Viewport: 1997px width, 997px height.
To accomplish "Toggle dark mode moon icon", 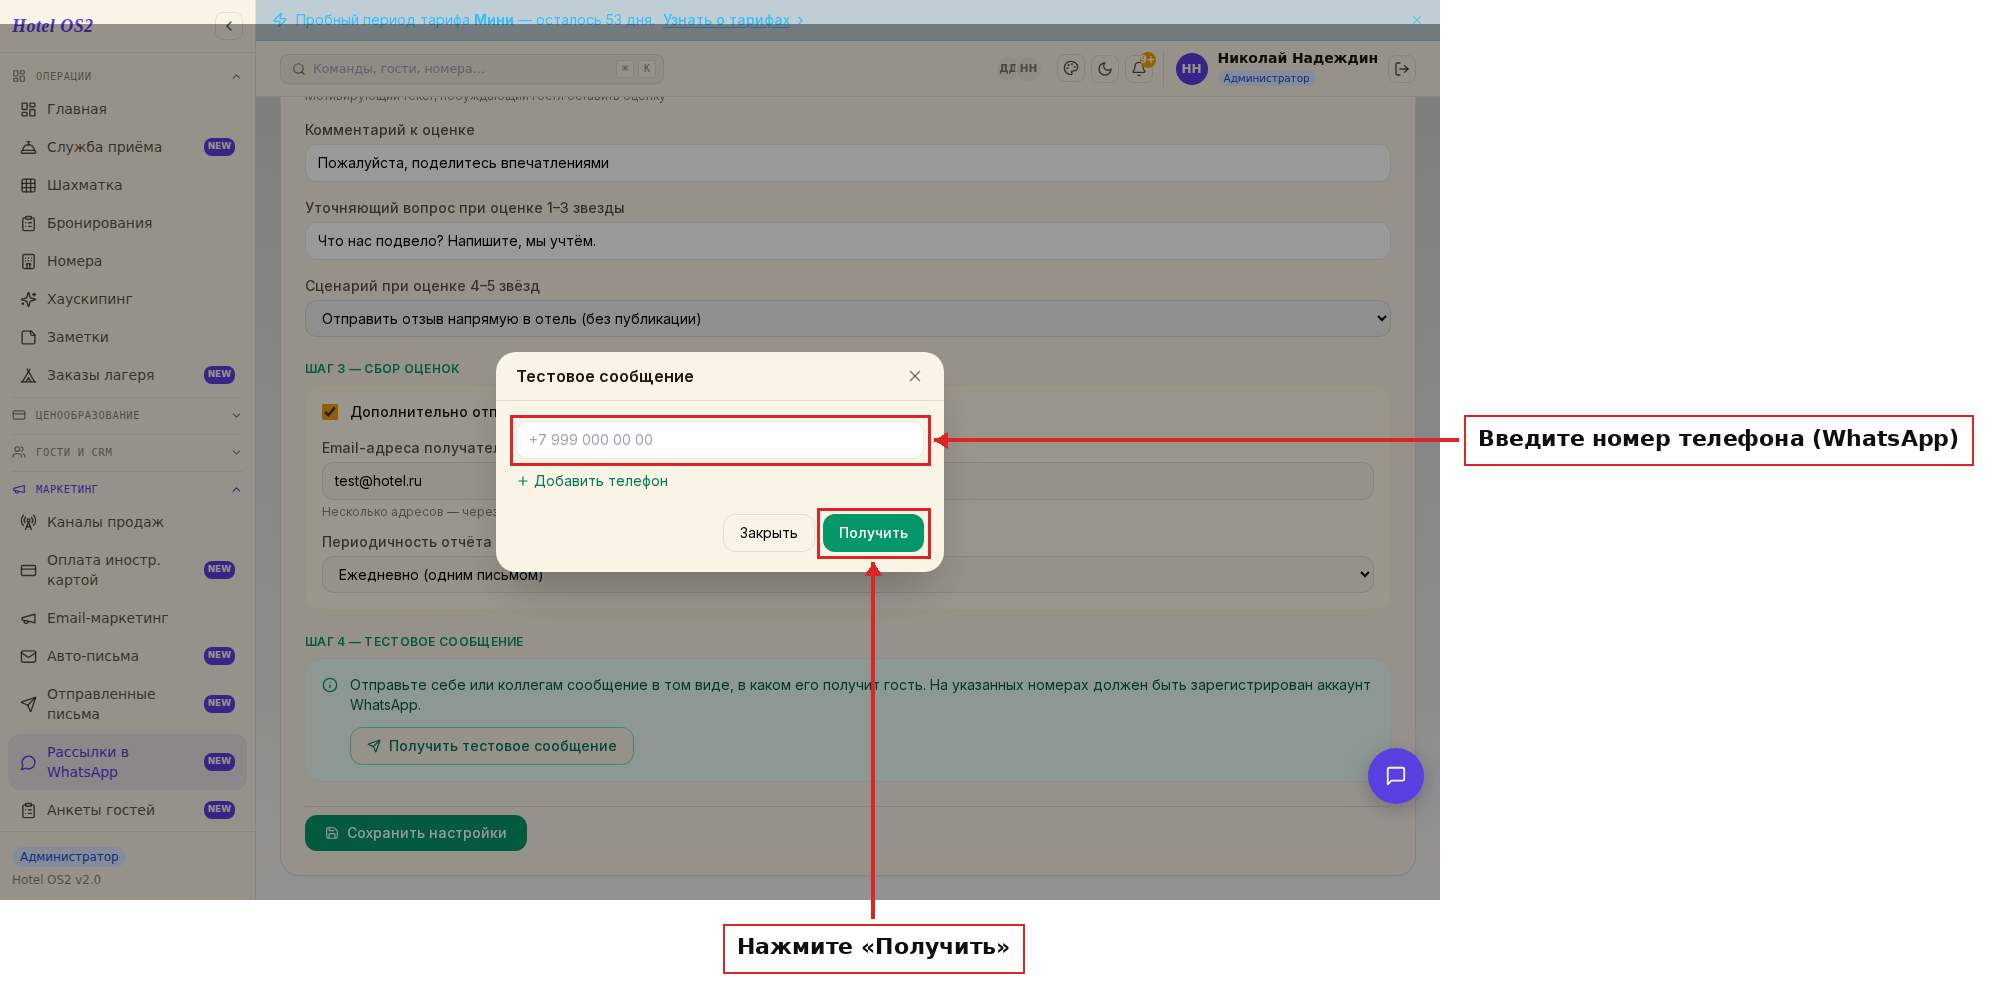I will pos(1105,69).
